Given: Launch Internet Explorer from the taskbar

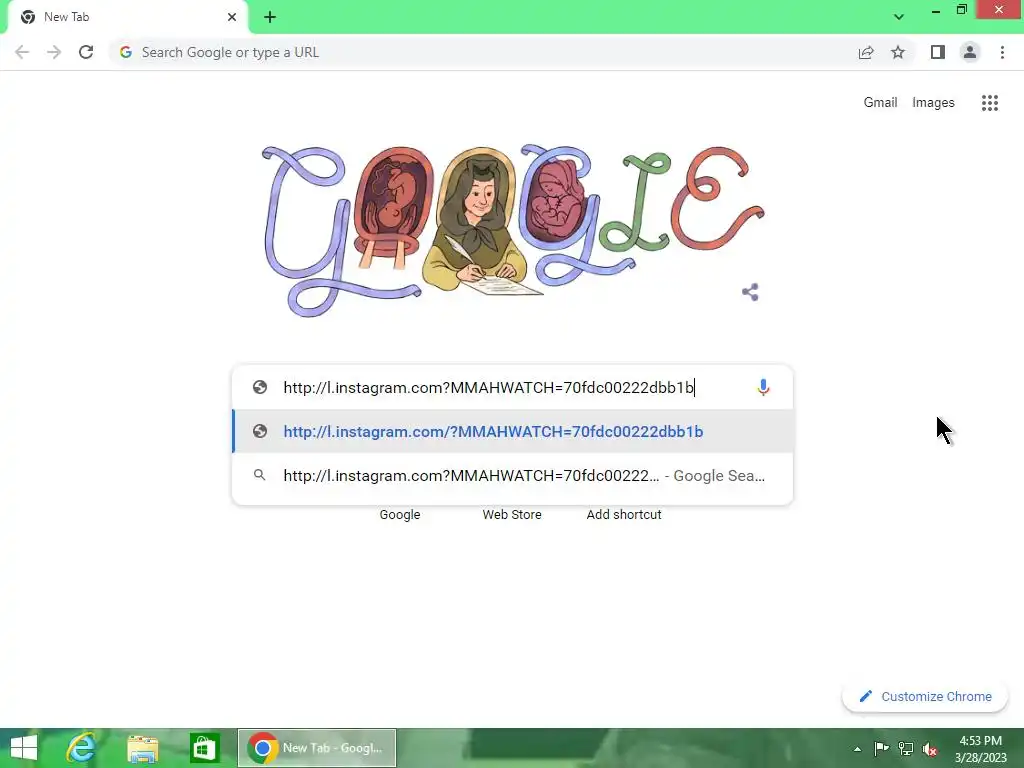Looking at the screenshot, I should (82, 748).
